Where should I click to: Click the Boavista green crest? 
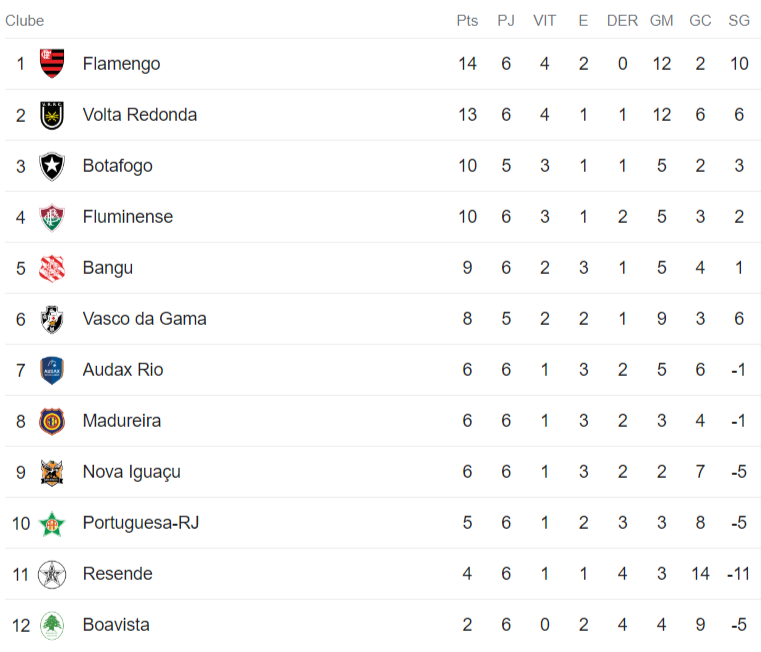(x=52, y=625)
